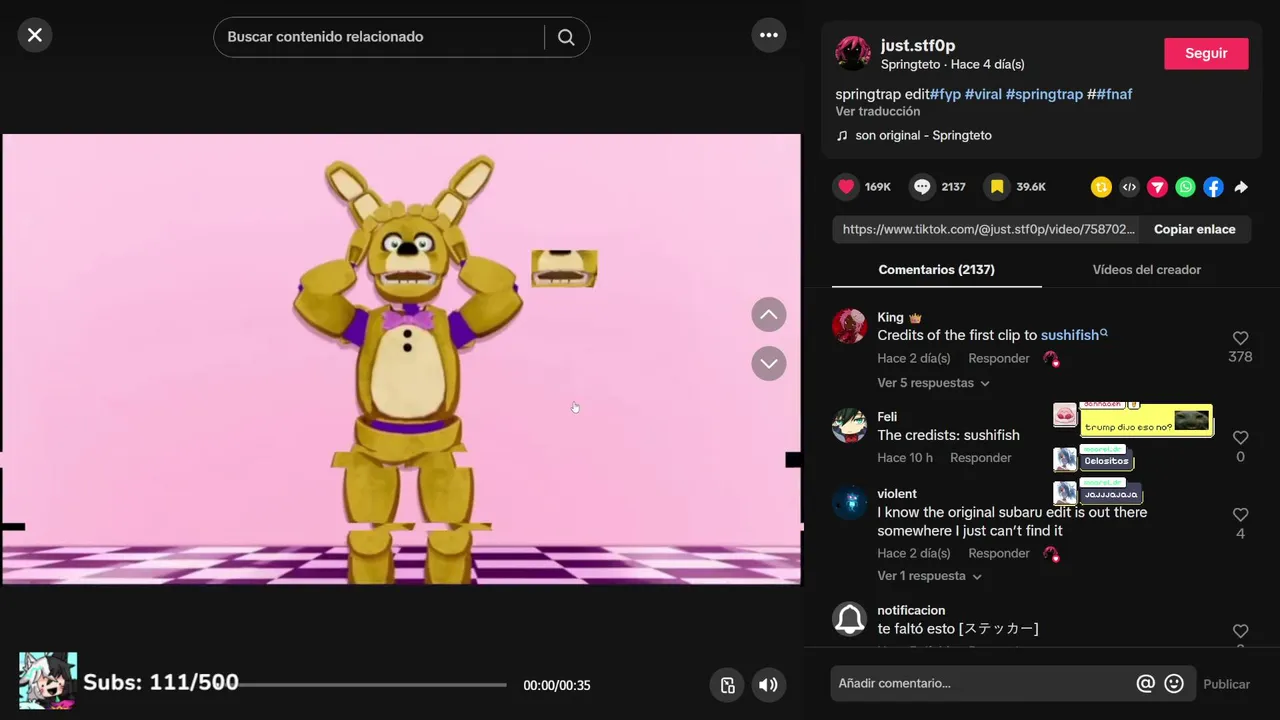Open more share options arrow

(x=1241, y=187)
